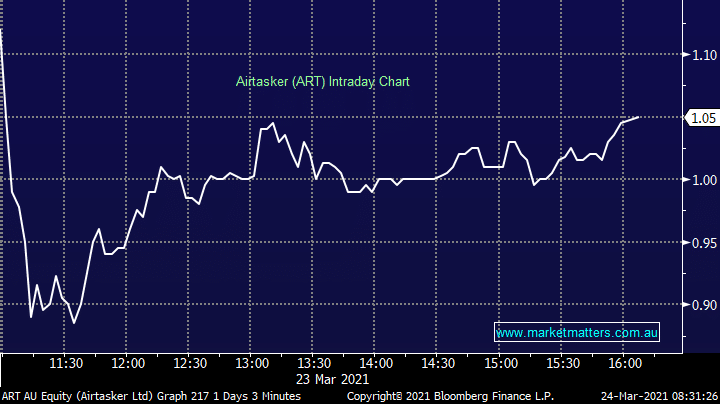Select the Airtasker (ART) Intraday Chart title

click(322, 82)
